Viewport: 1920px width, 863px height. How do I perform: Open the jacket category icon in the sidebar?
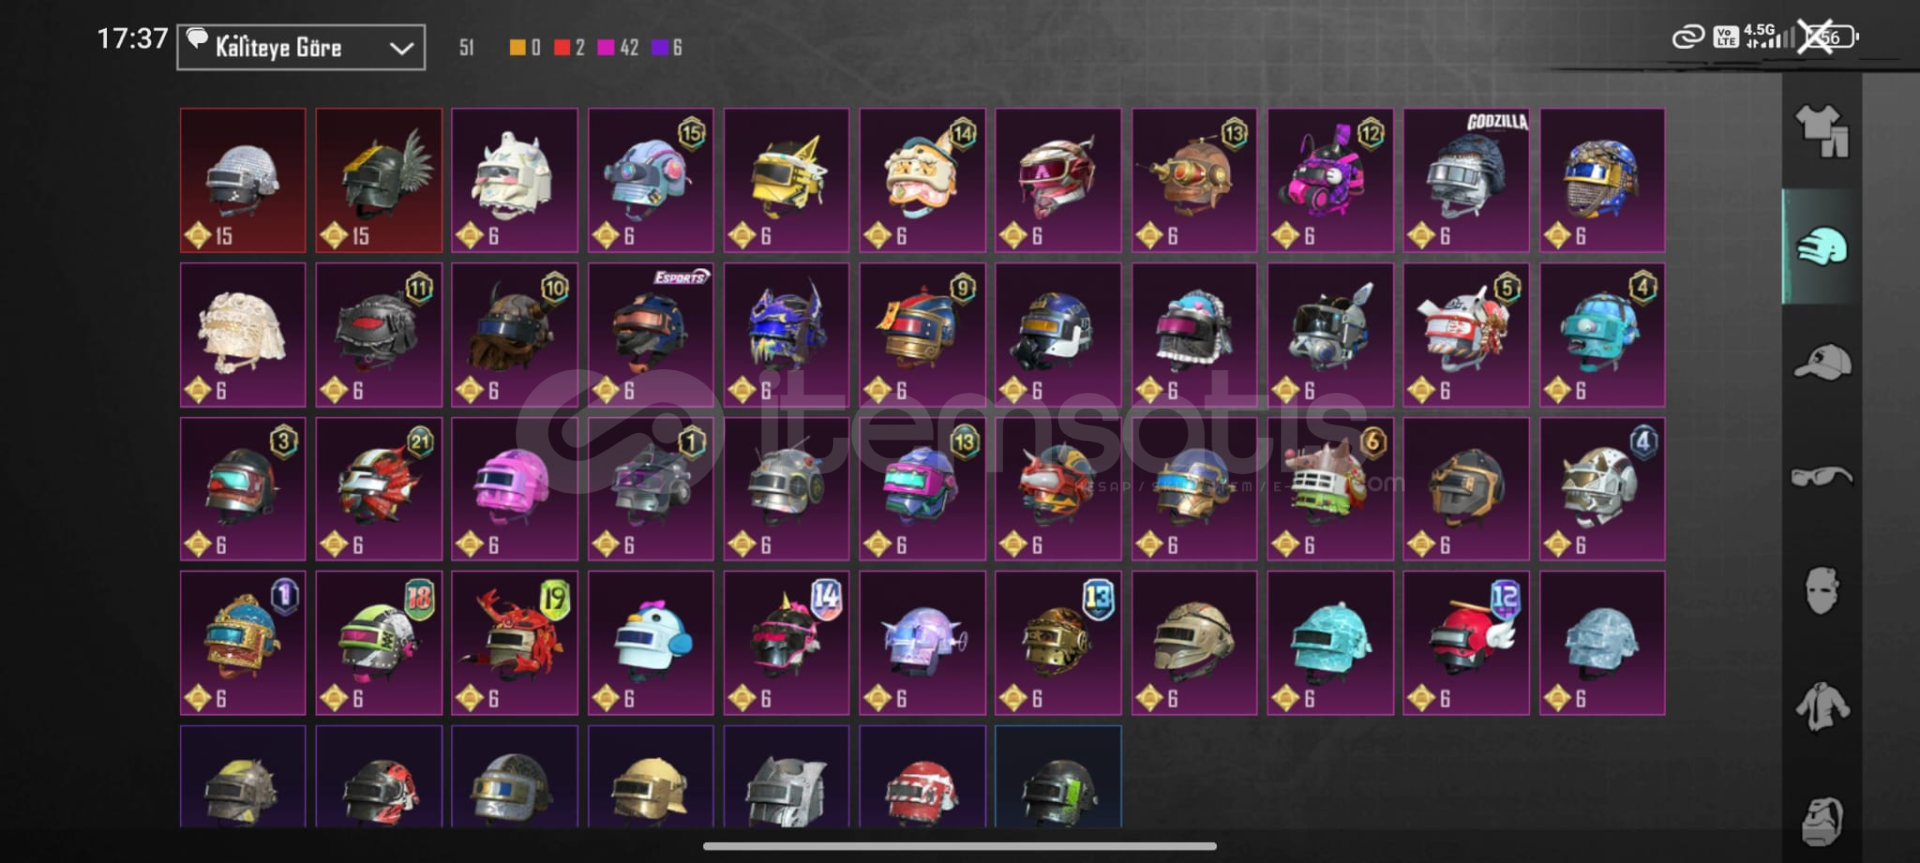pos(1822,706)
